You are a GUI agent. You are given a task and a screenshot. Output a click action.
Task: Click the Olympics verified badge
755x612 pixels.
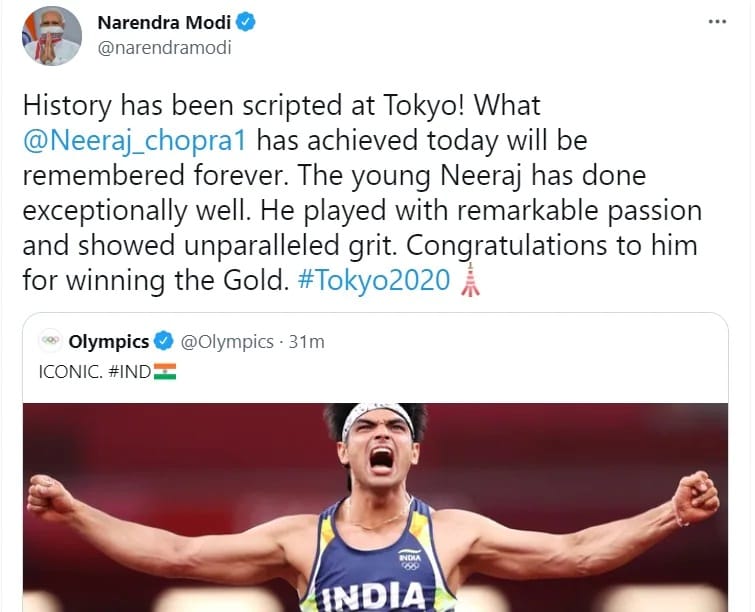163,341
